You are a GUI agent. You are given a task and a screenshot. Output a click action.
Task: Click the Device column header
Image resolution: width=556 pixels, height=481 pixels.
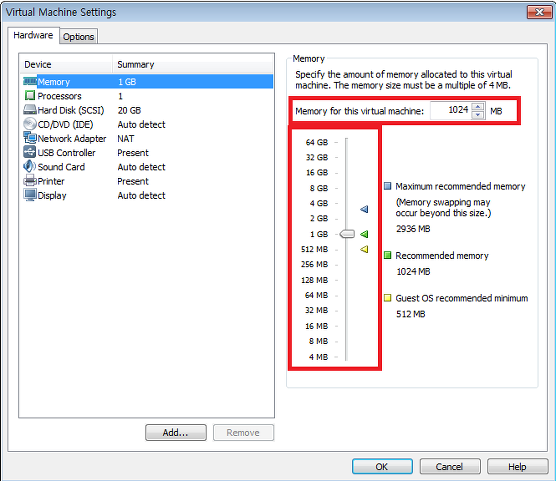[x=66, y=65]
